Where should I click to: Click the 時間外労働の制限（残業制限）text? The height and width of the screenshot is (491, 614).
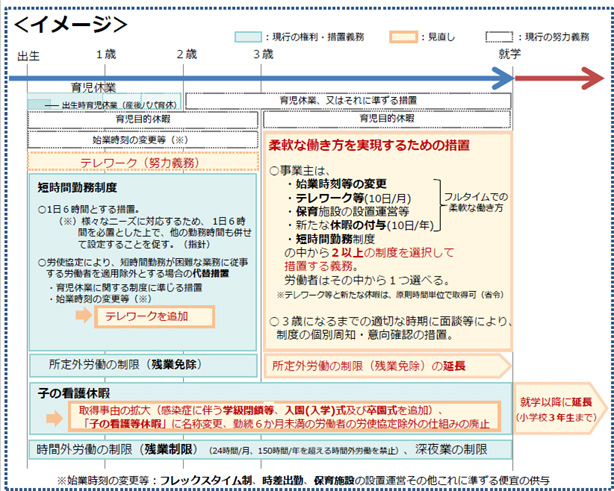pos(117,449)
